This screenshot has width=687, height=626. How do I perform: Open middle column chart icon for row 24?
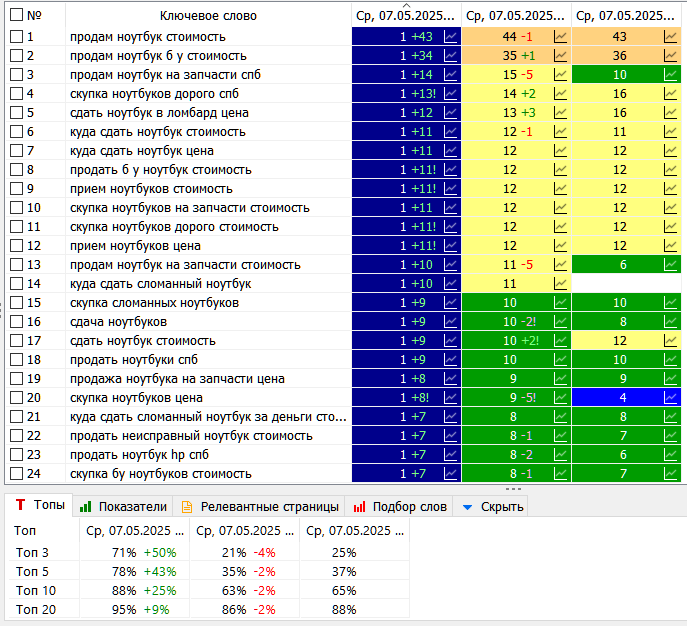(561, 473)
